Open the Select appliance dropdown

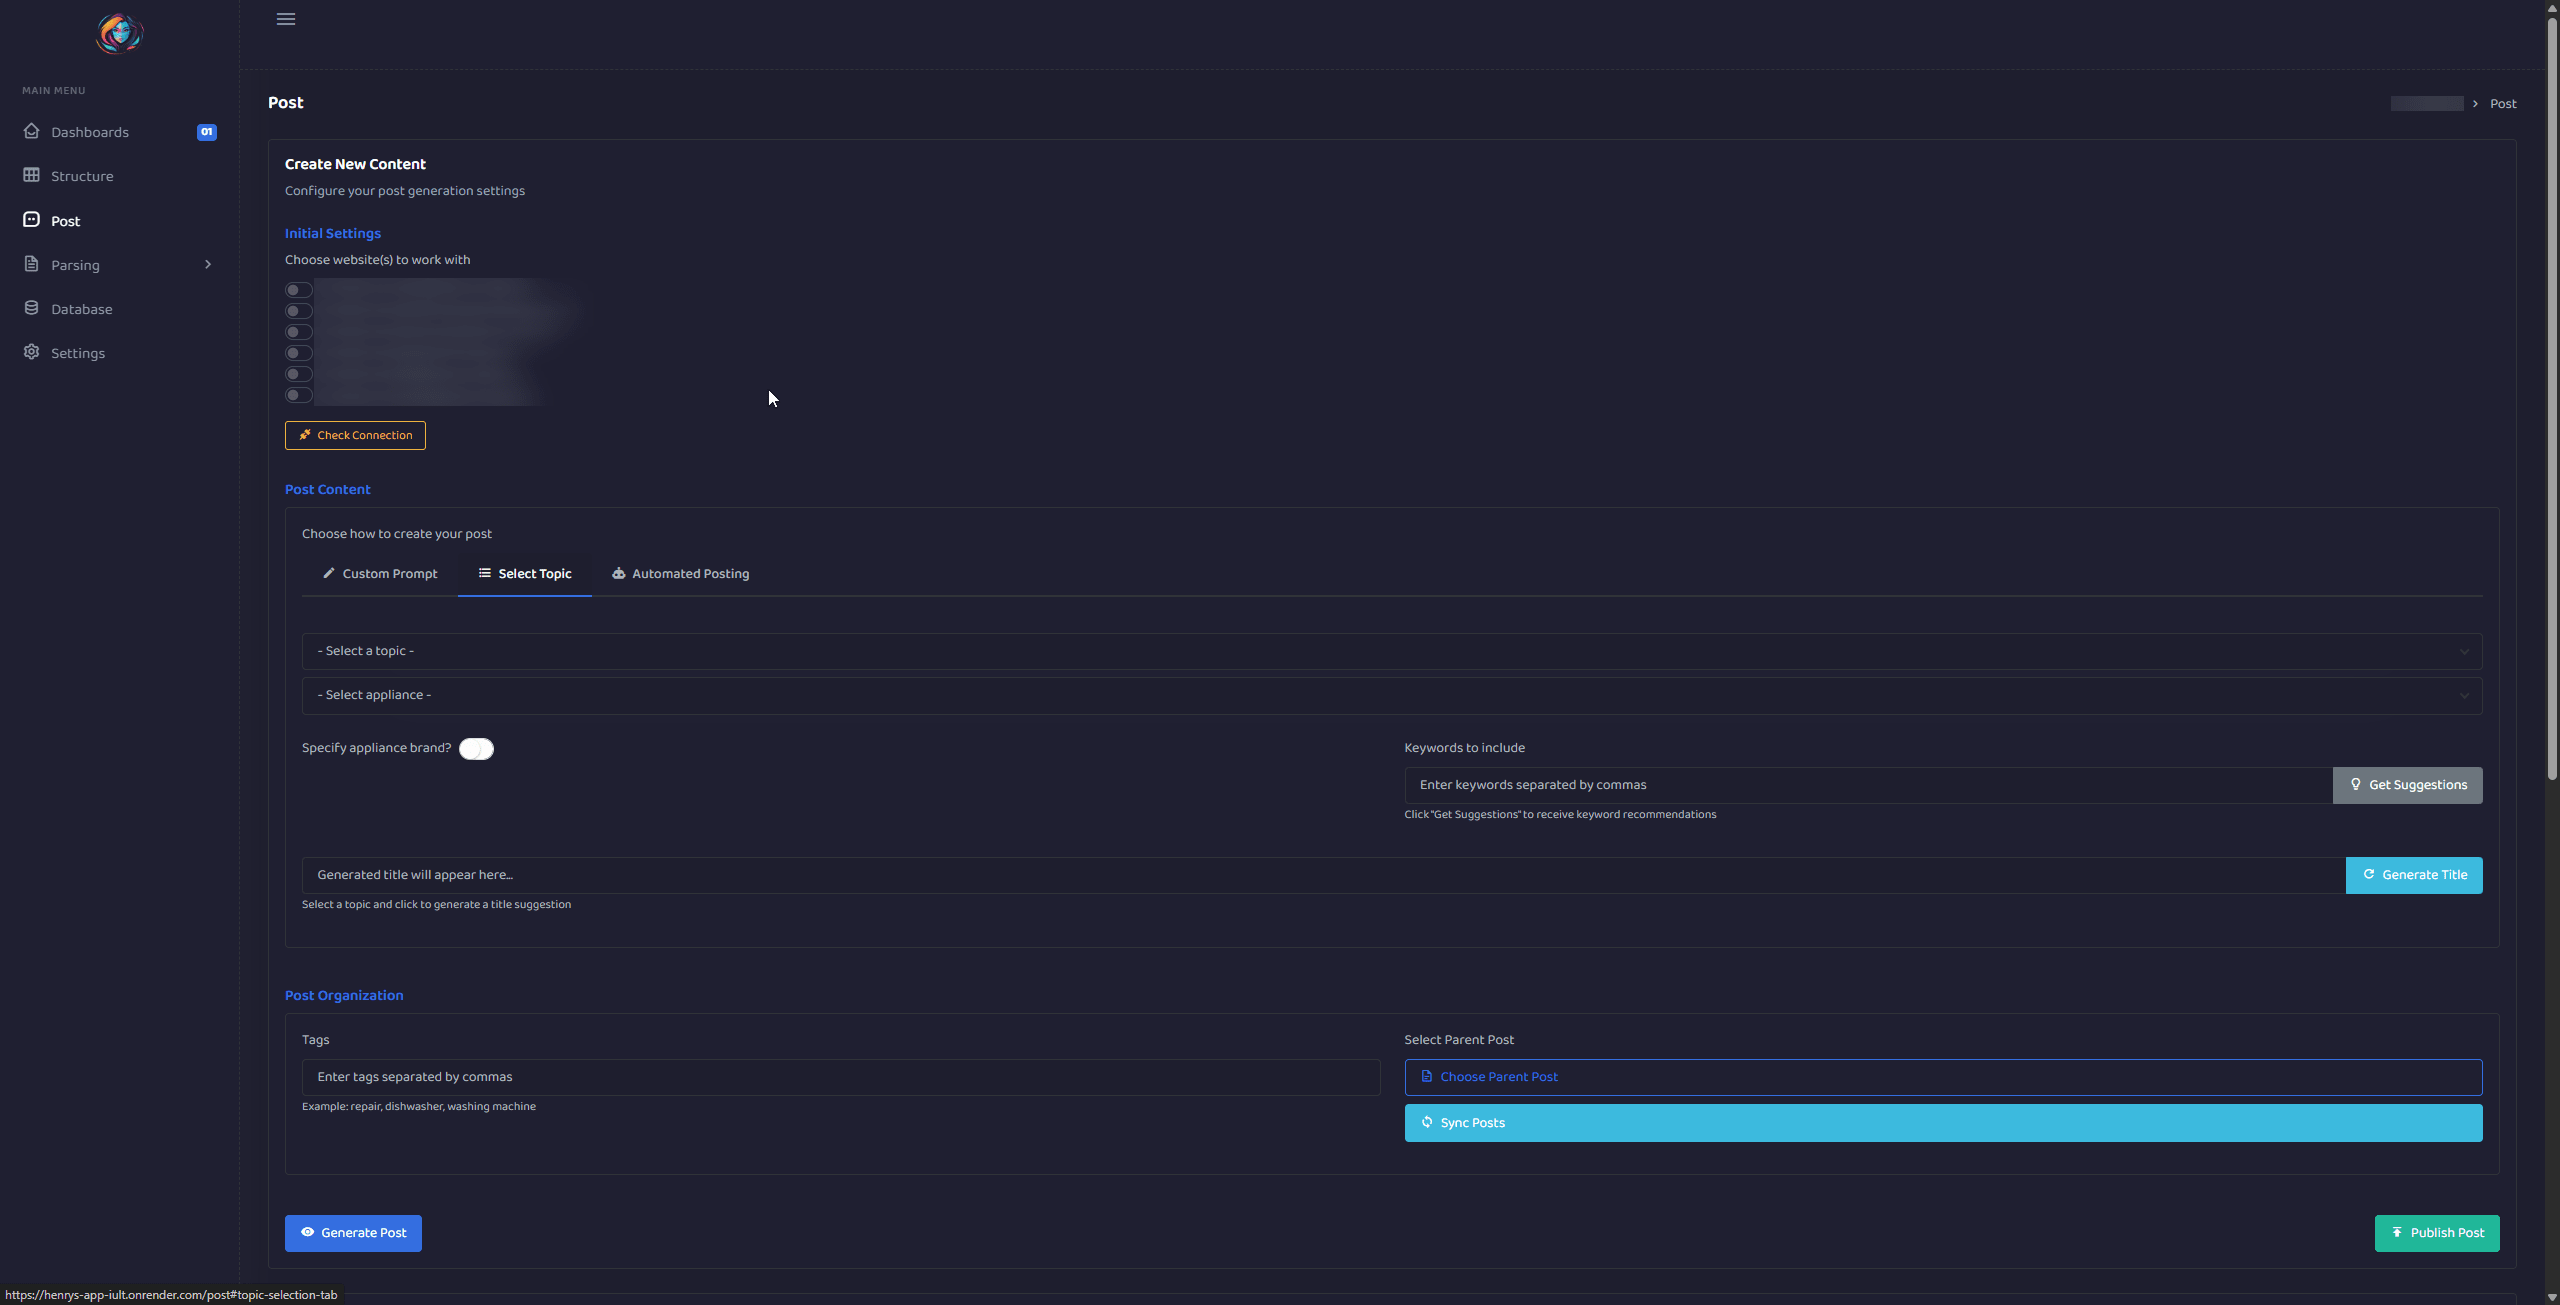point(1392,695)
